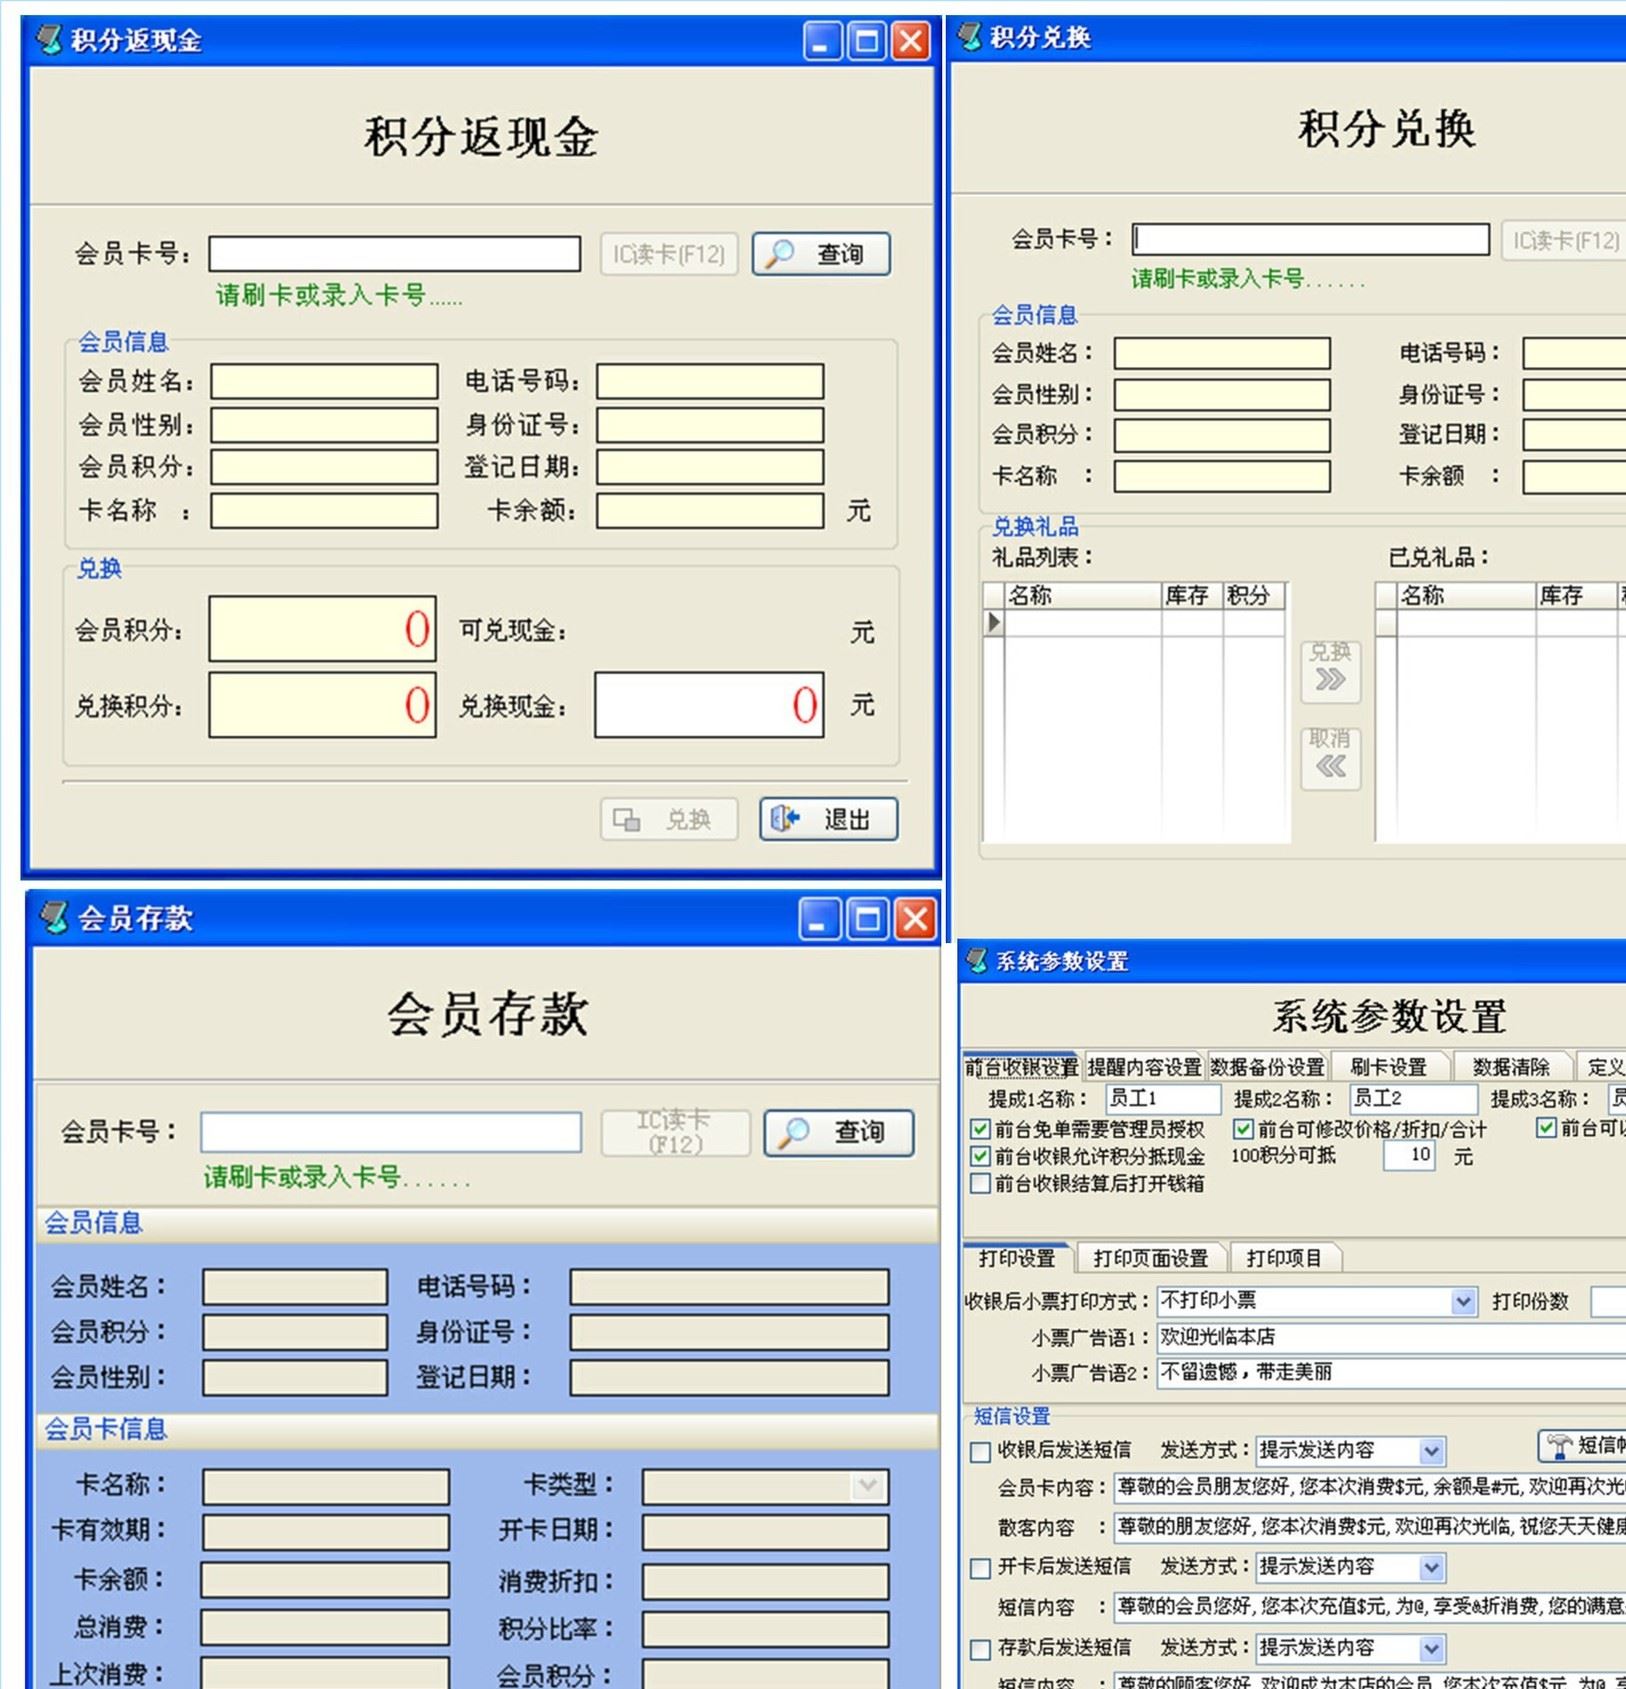The width and height of the screenshot is (1626, 1689).
Task: Toggle 前台免单需要管理员授权 checkbox
Action: (x=981, y=1129)
